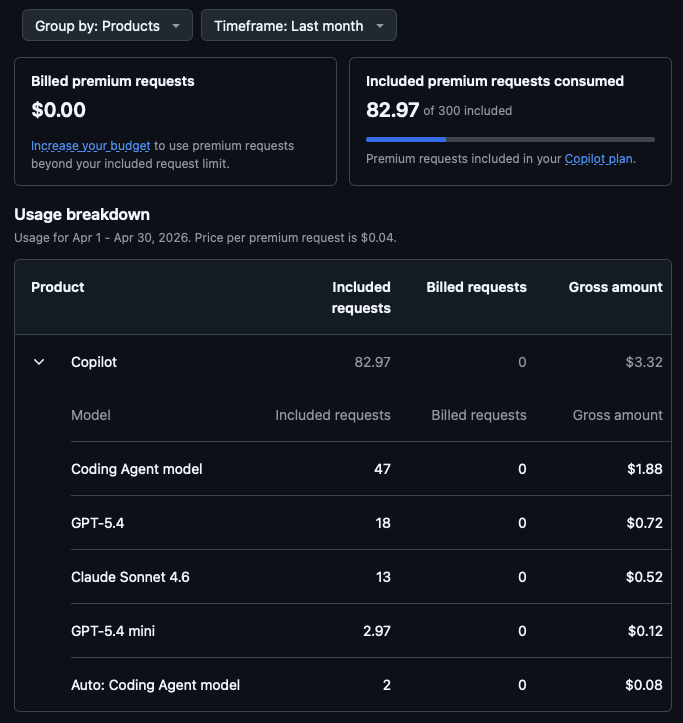Screen dimensions: 683x723
Task: Click the Coding Agent model row name
Action: [x=137, y=469]
